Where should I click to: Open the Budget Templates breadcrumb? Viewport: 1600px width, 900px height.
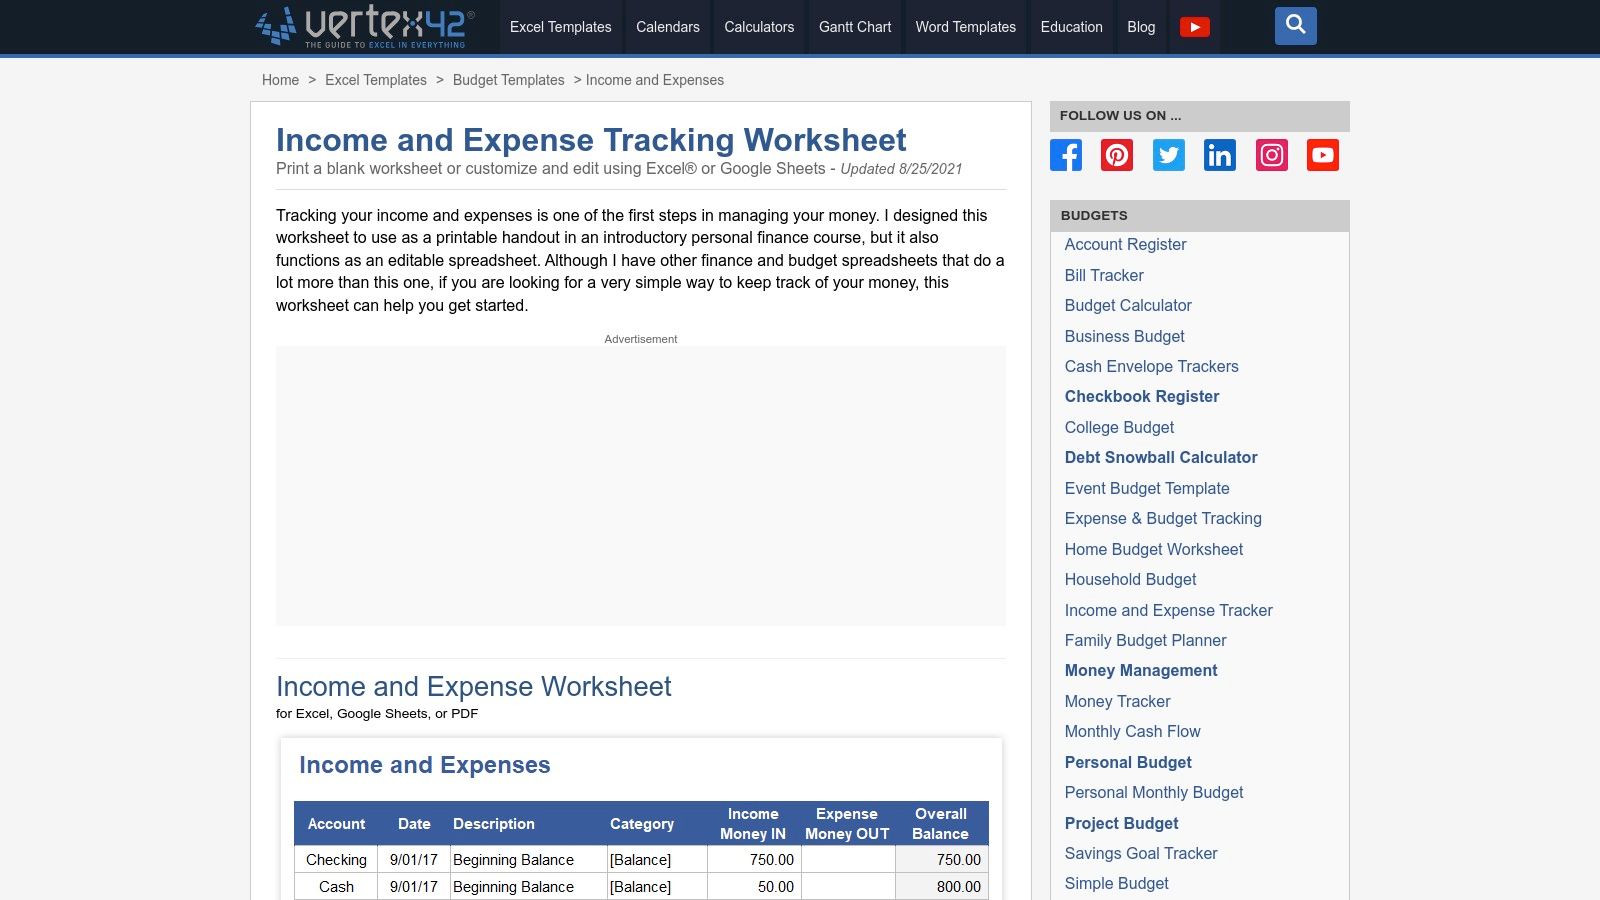point(508,80)
